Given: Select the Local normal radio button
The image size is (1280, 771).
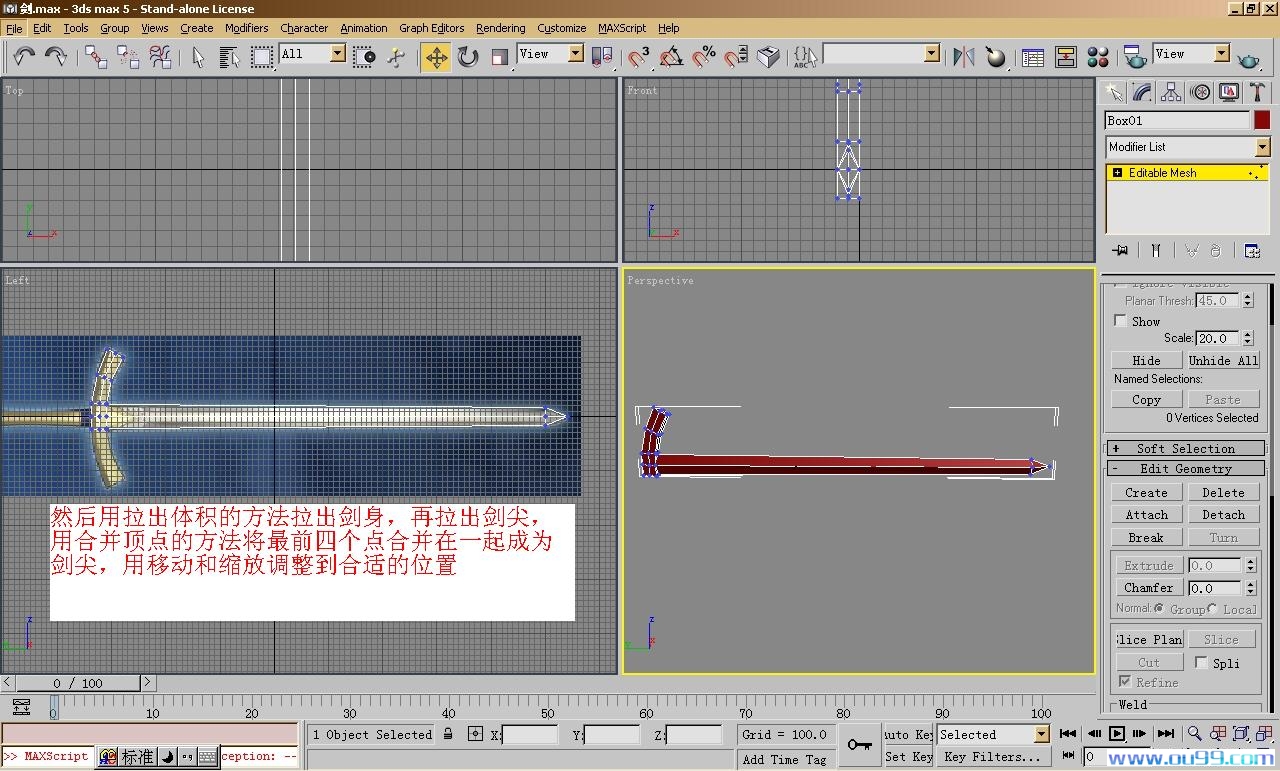Looking at the screenshot, I should tap(1212, 608).
